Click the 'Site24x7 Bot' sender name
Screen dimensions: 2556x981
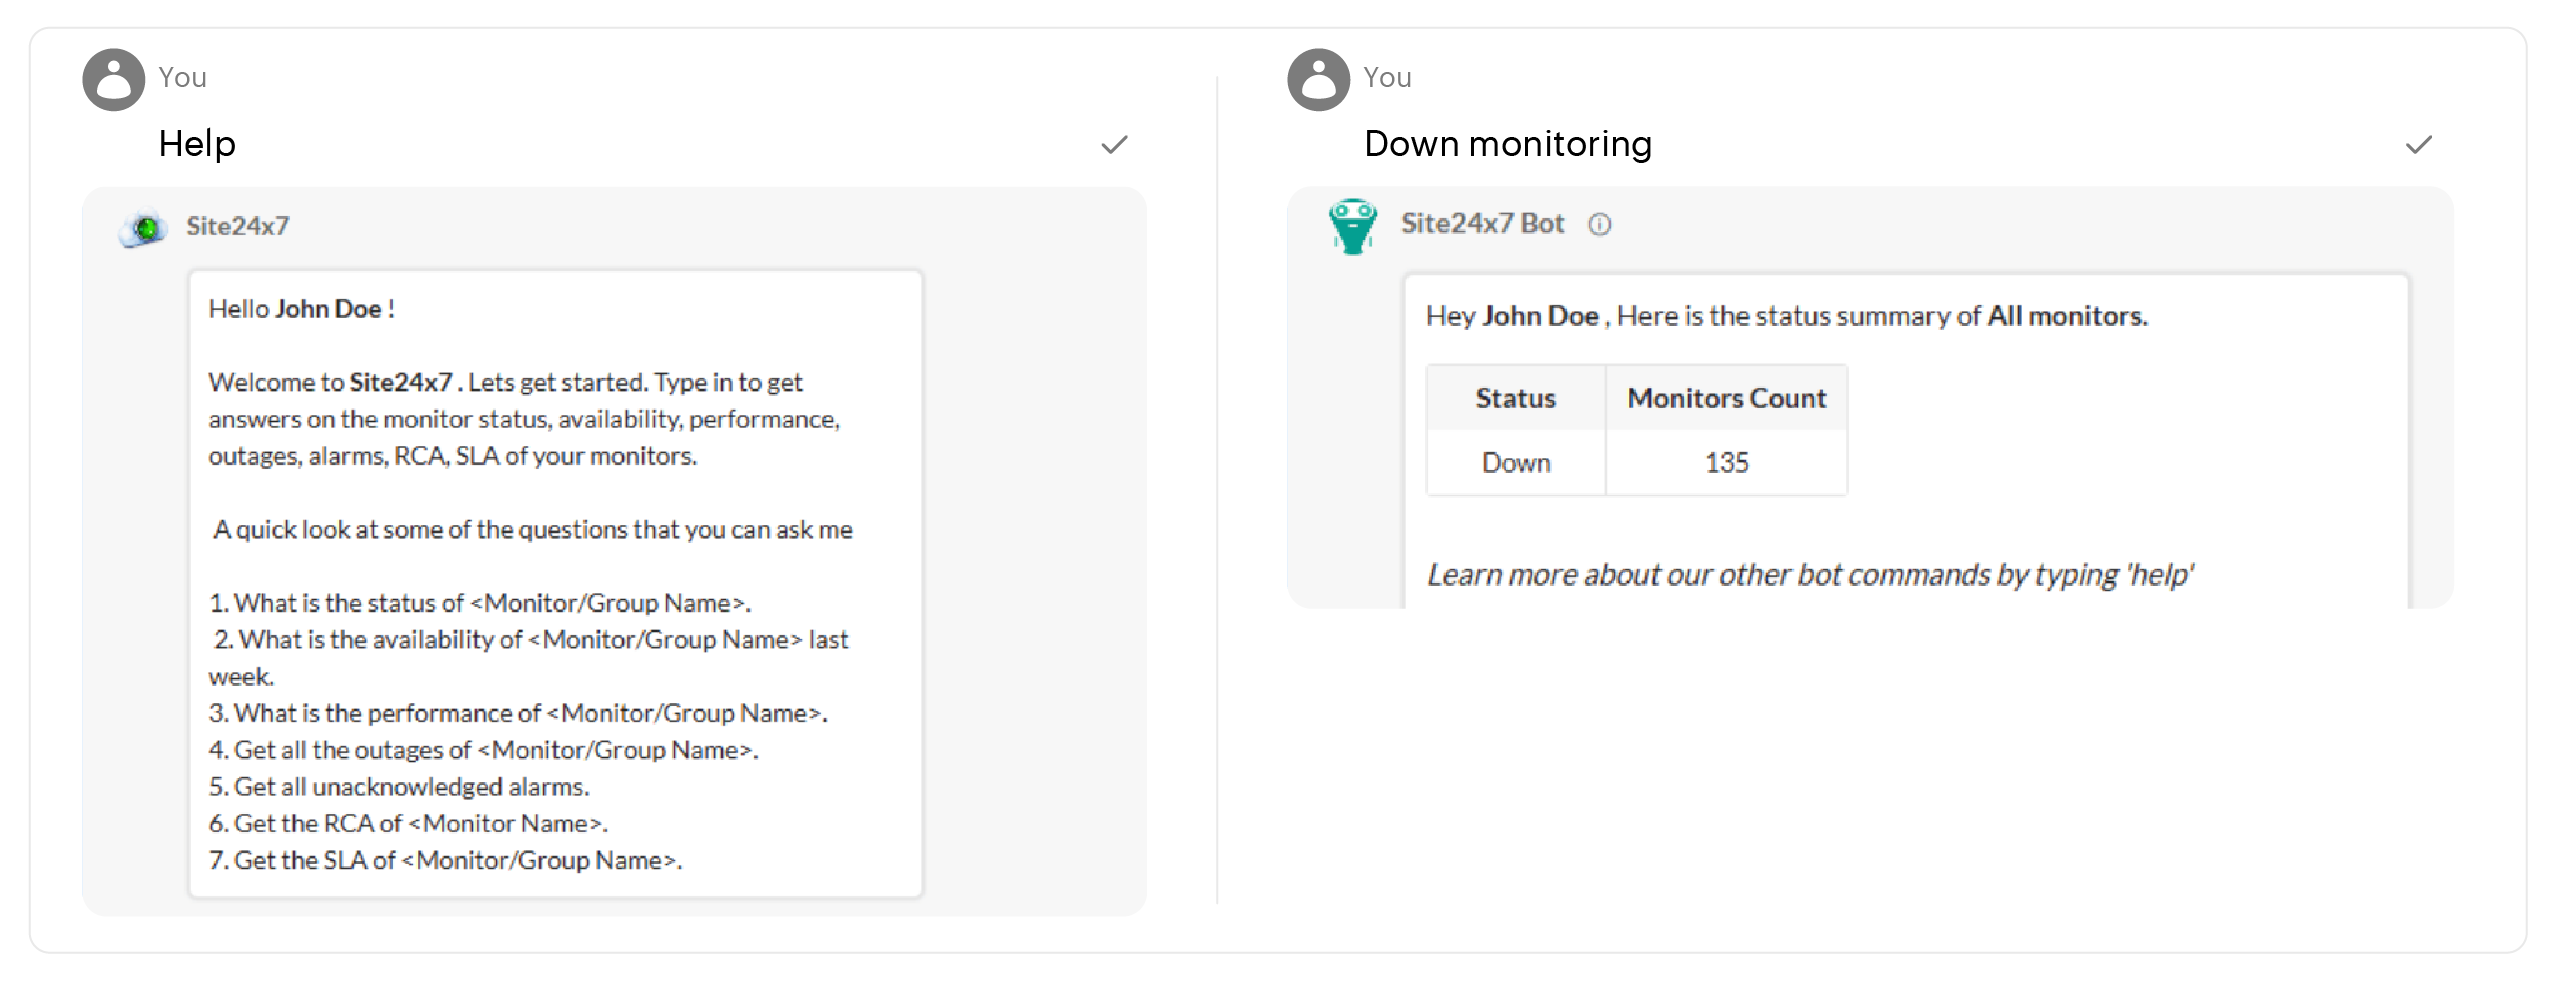pyautogui.click(x=1482, y=223)
